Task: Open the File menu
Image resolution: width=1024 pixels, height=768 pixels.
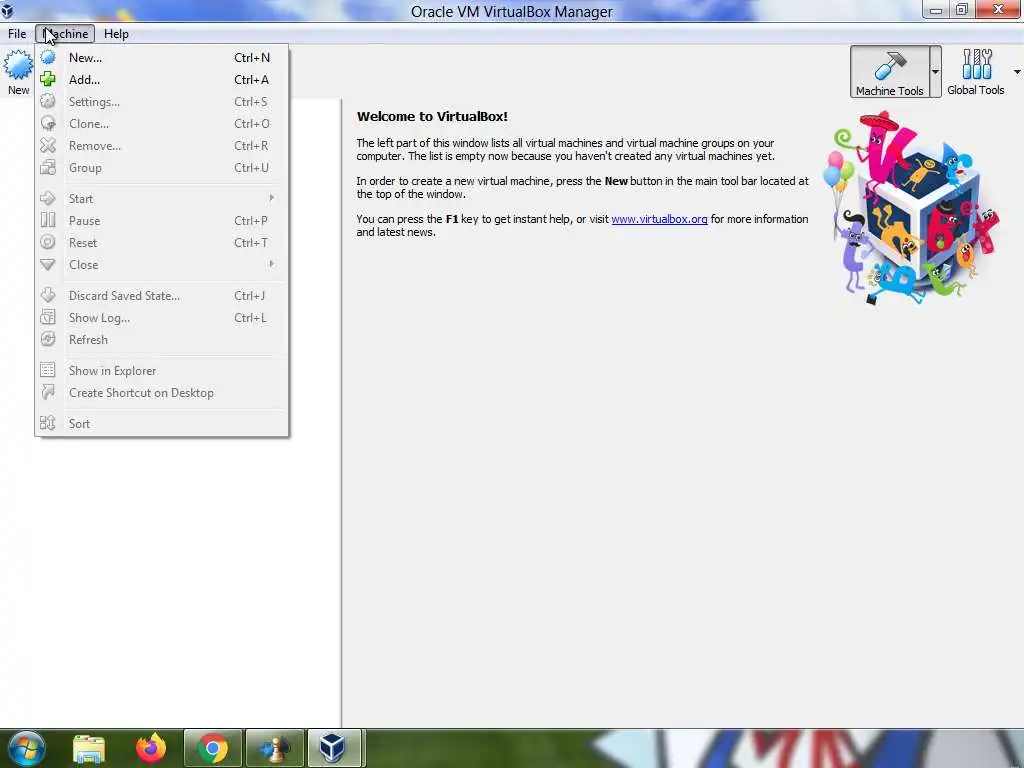Action: click(17, 34)
